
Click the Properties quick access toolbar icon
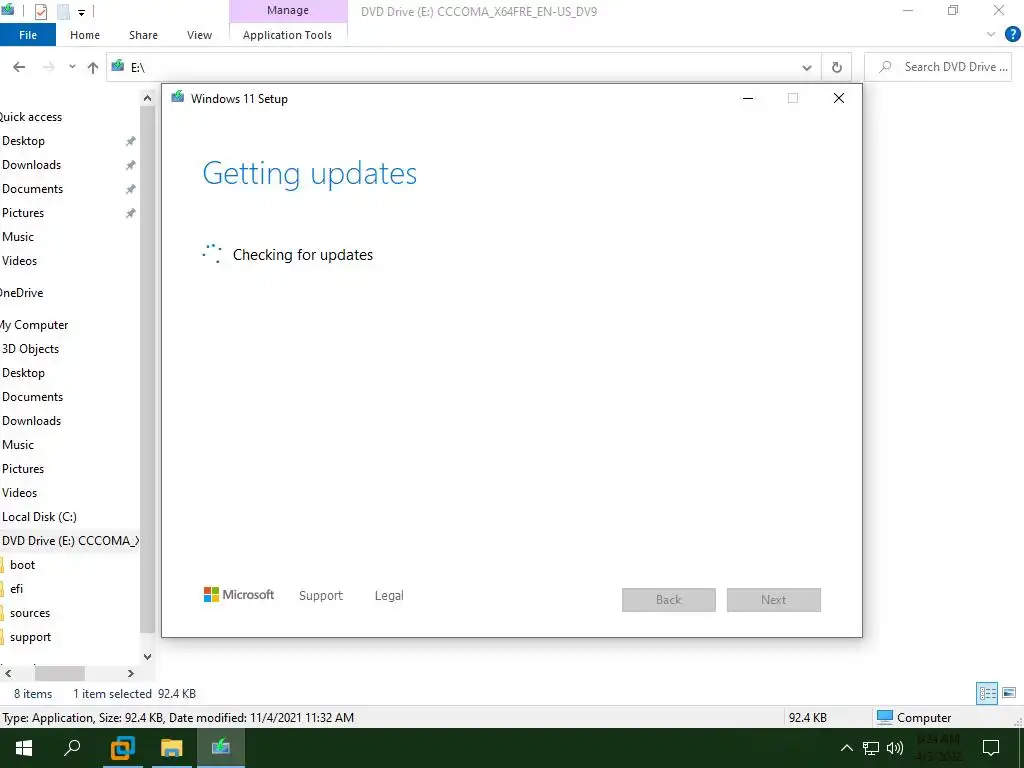(40, 11)
